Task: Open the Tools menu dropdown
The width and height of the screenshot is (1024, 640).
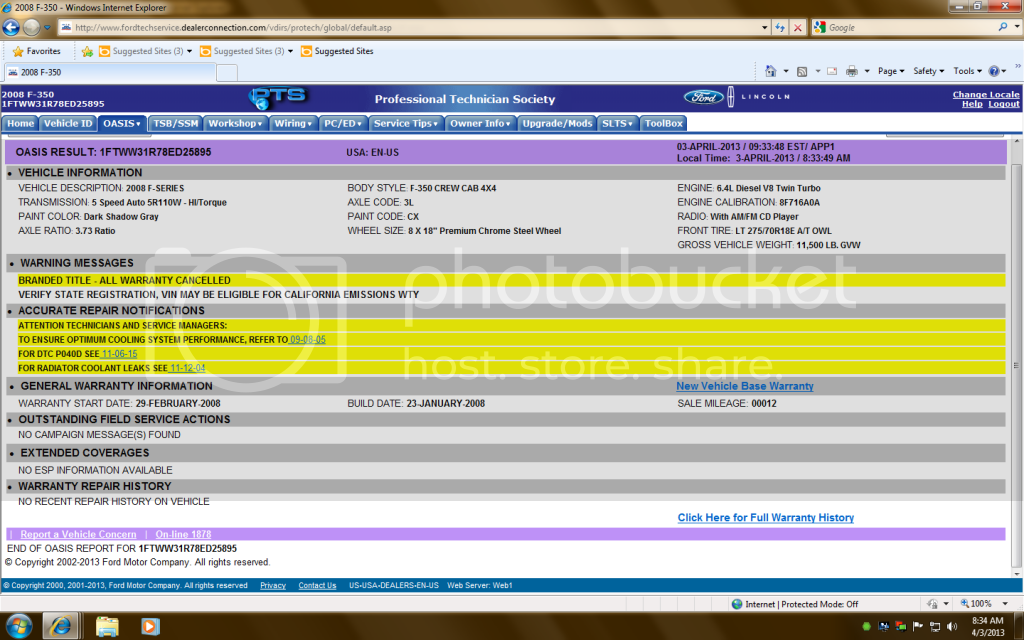Action: coord(967,71)
